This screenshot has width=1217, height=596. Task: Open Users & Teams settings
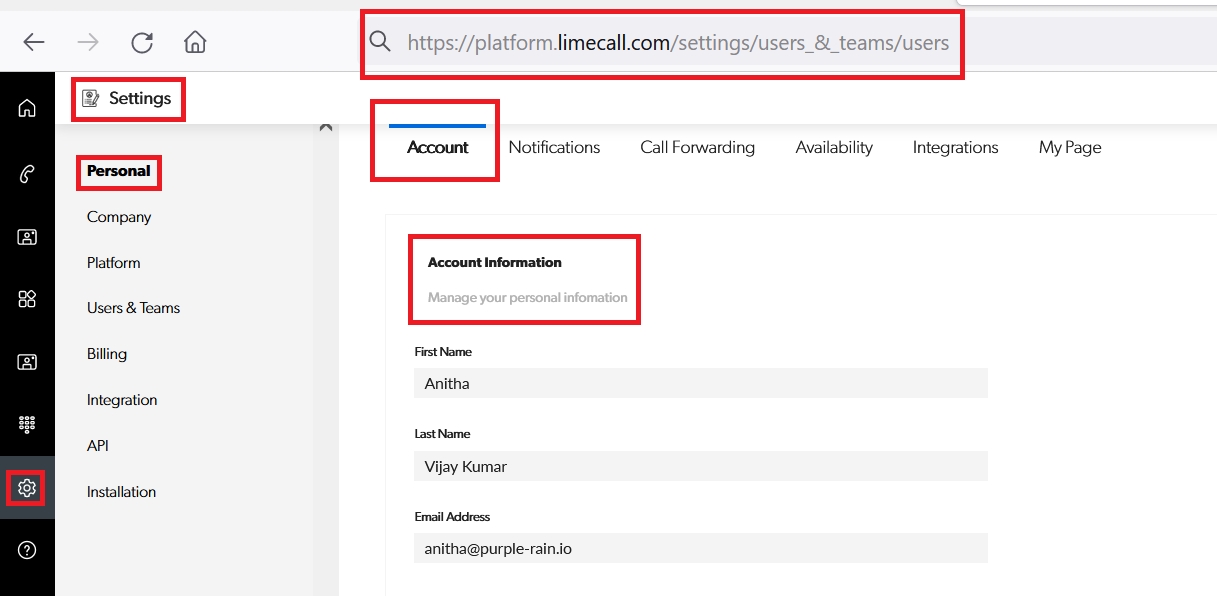[x=133, y=308]
